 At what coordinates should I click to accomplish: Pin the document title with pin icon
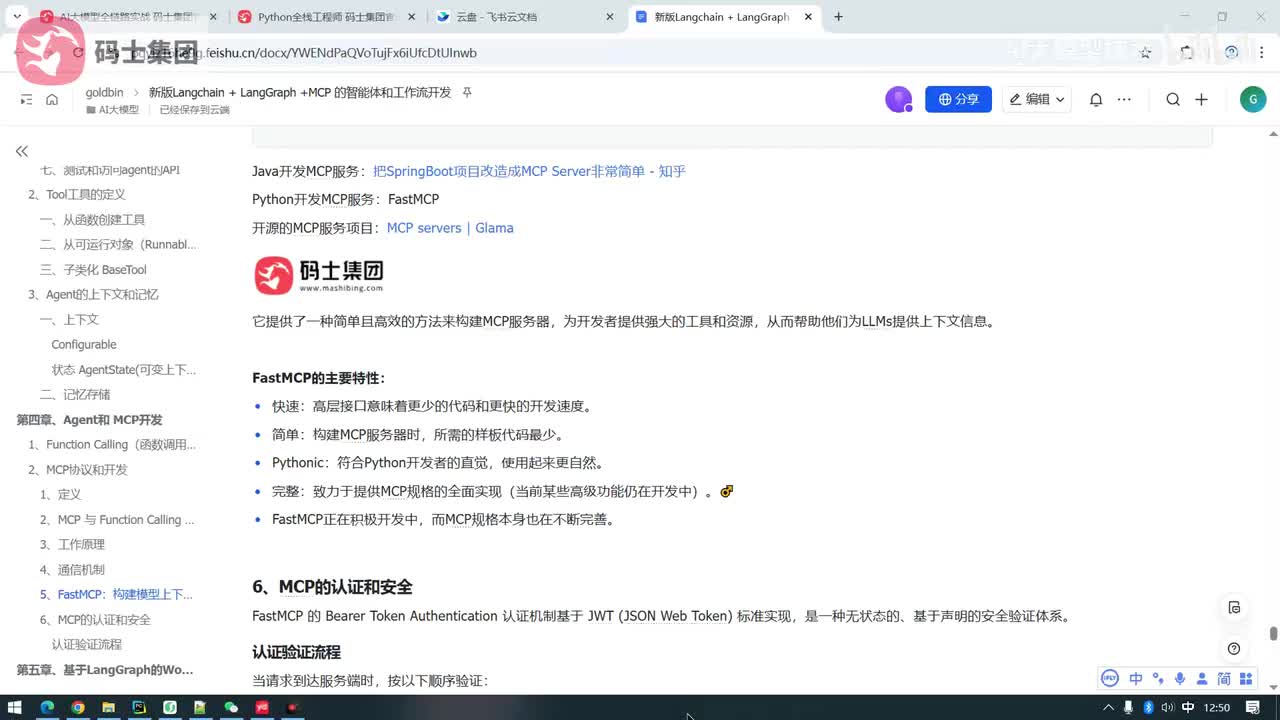click(x=467, y=92)
